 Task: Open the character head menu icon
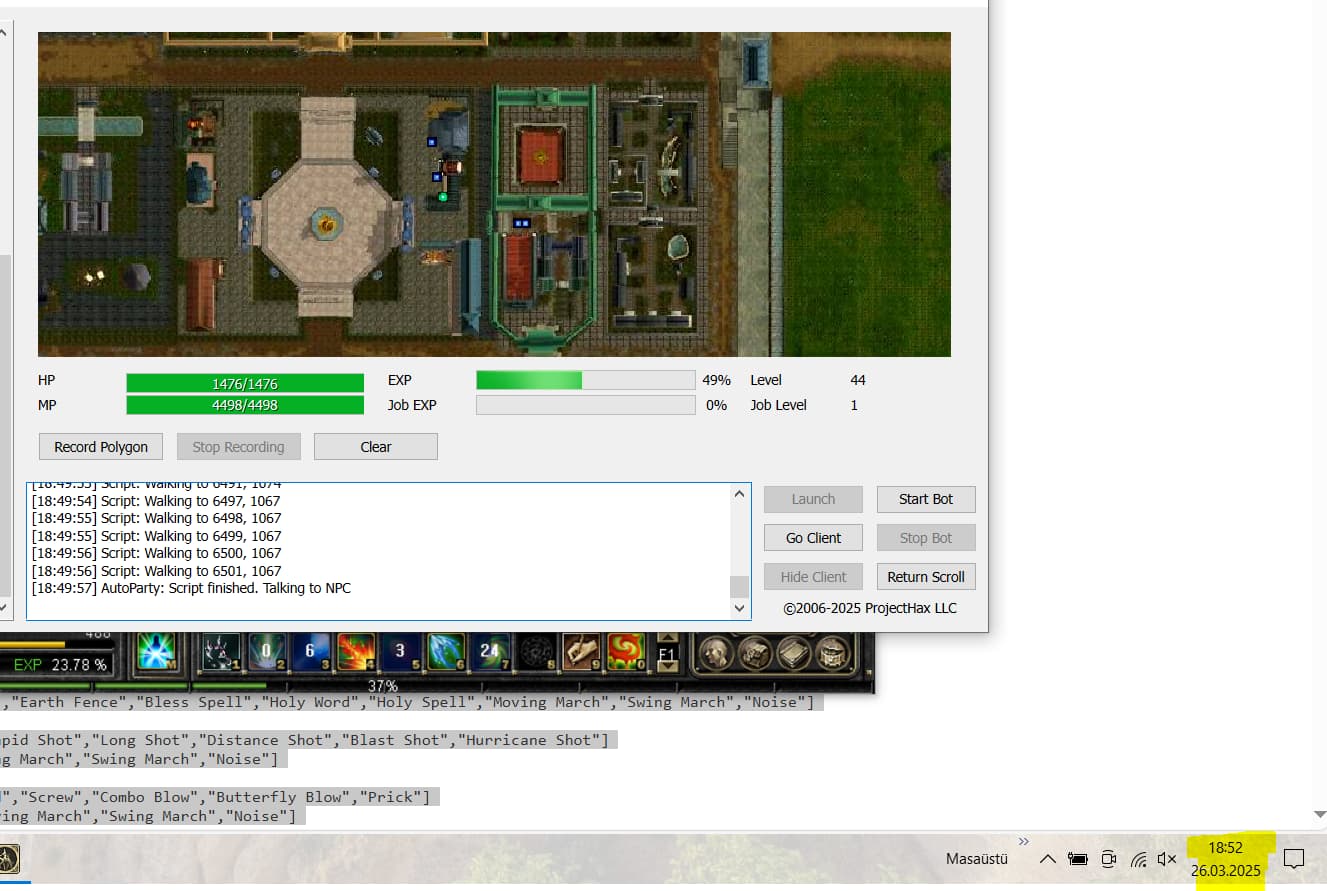716,653
